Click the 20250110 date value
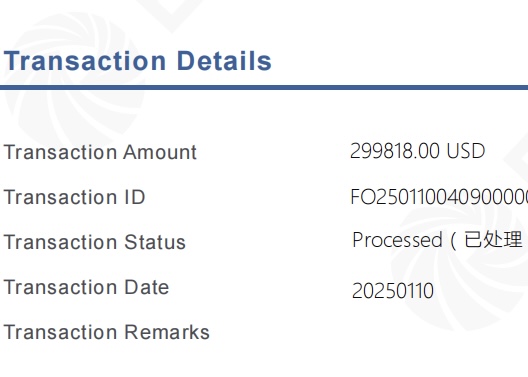The width and height of the screenshot is (528, 377). [x=393, y=291]
